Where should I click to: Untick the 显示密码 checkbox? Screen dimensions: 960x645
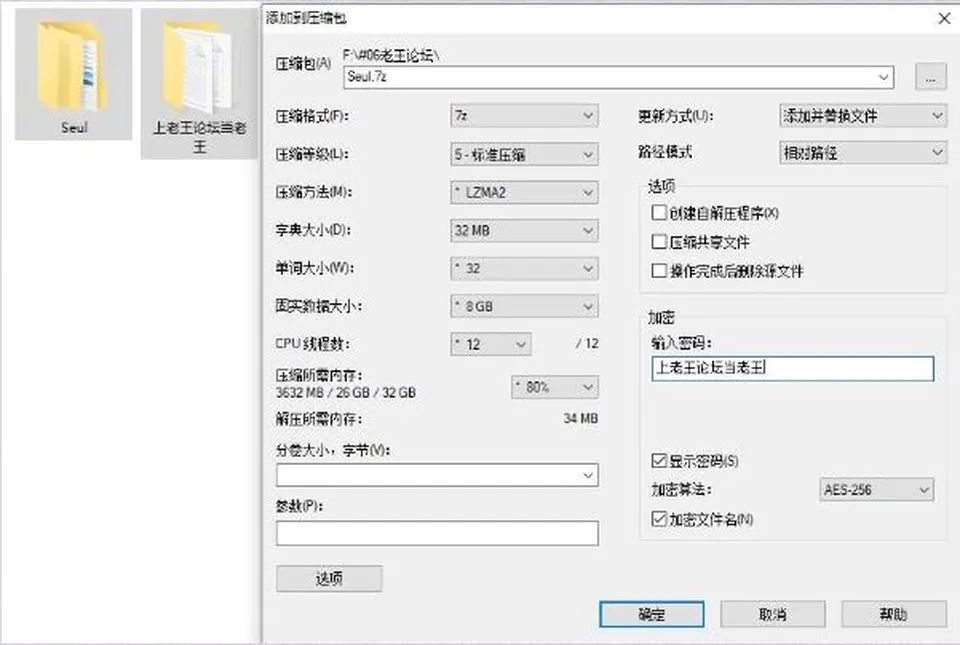[x=659, y=460]
